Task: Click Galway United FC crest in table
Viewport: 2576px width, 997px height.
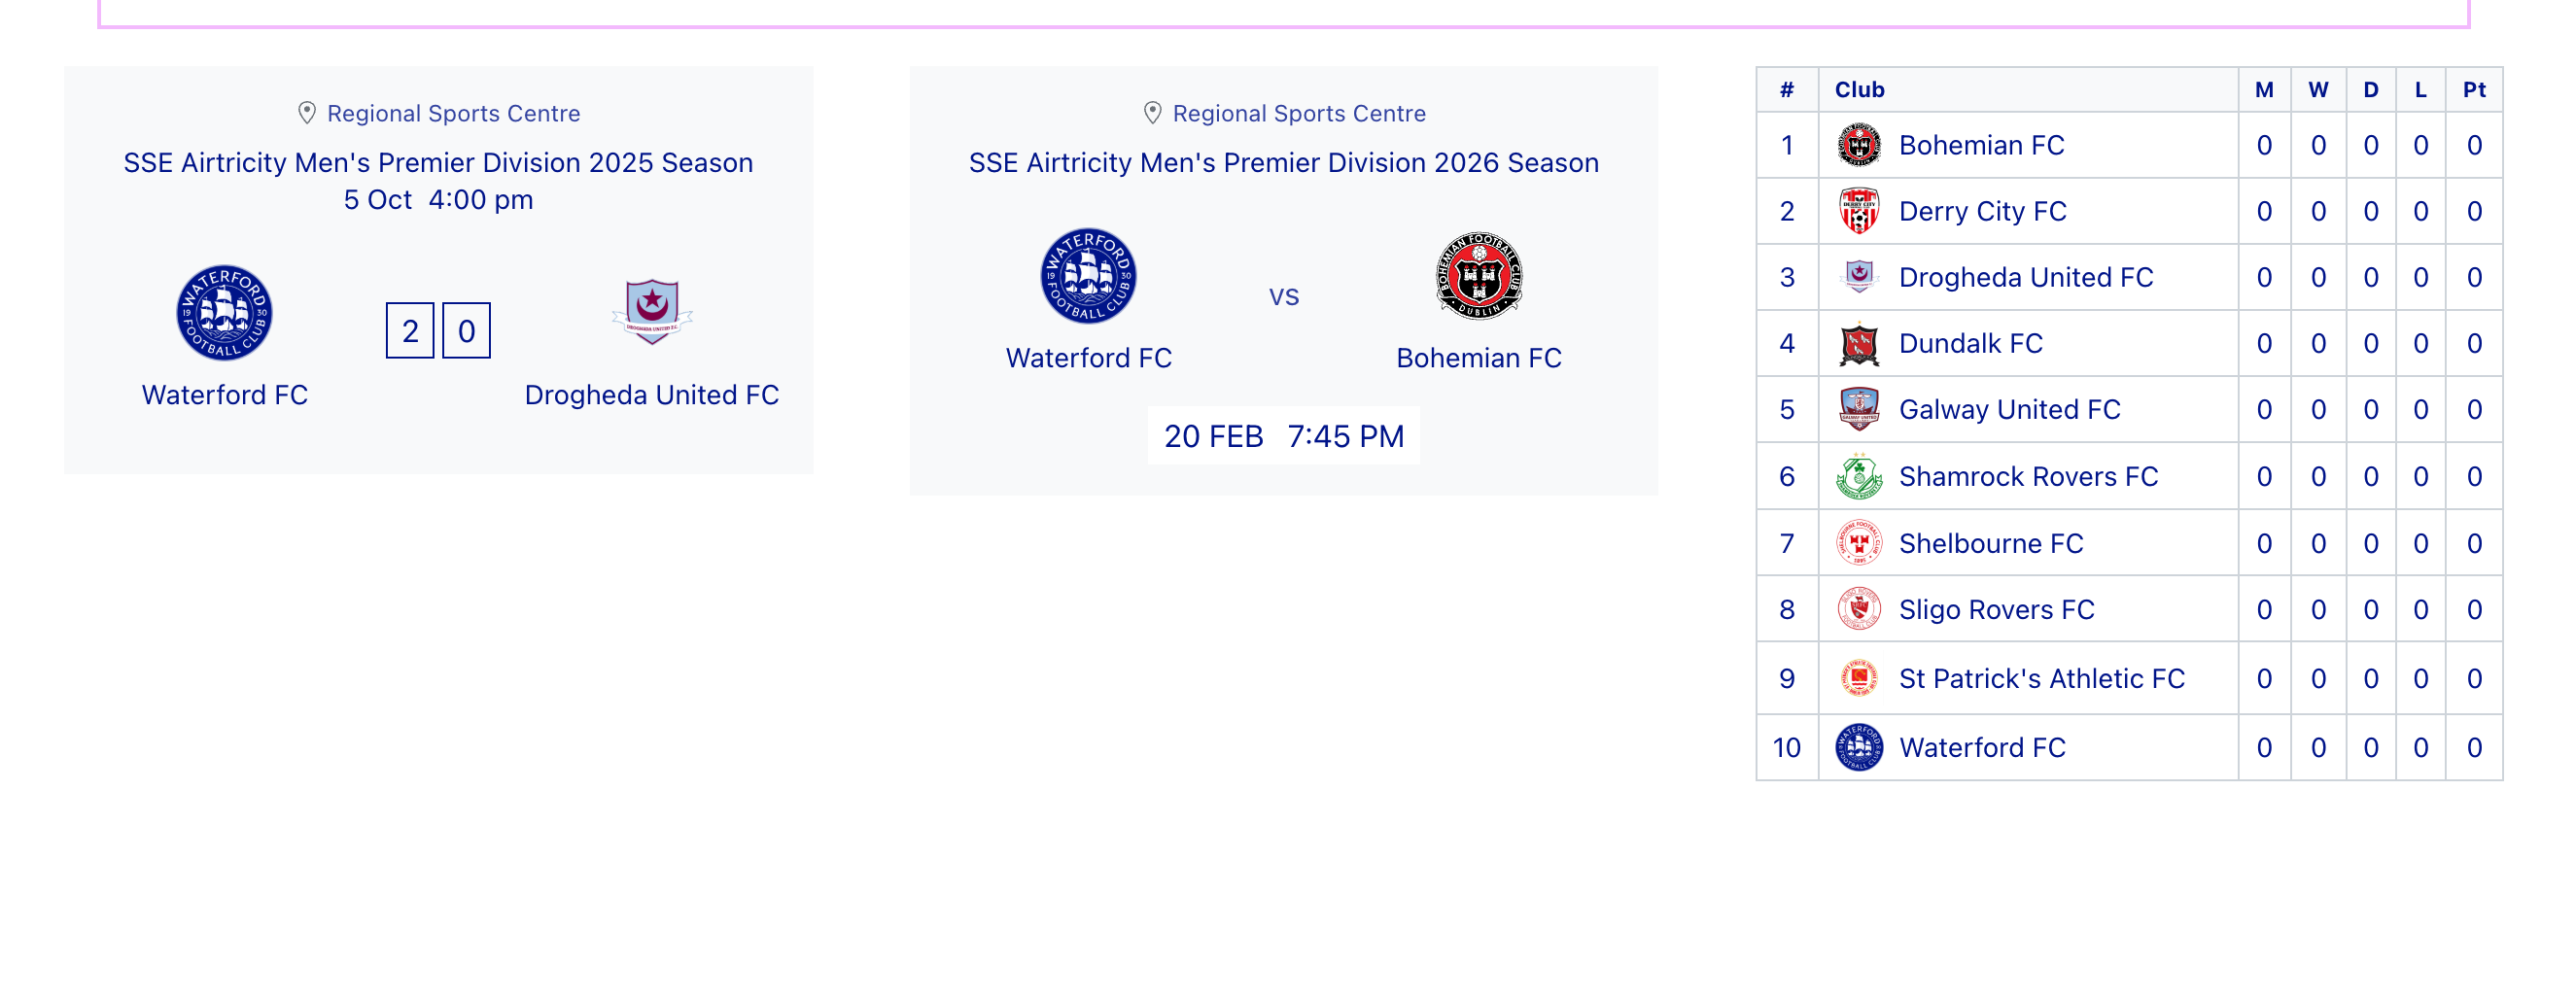Action: coord(1859,410)
